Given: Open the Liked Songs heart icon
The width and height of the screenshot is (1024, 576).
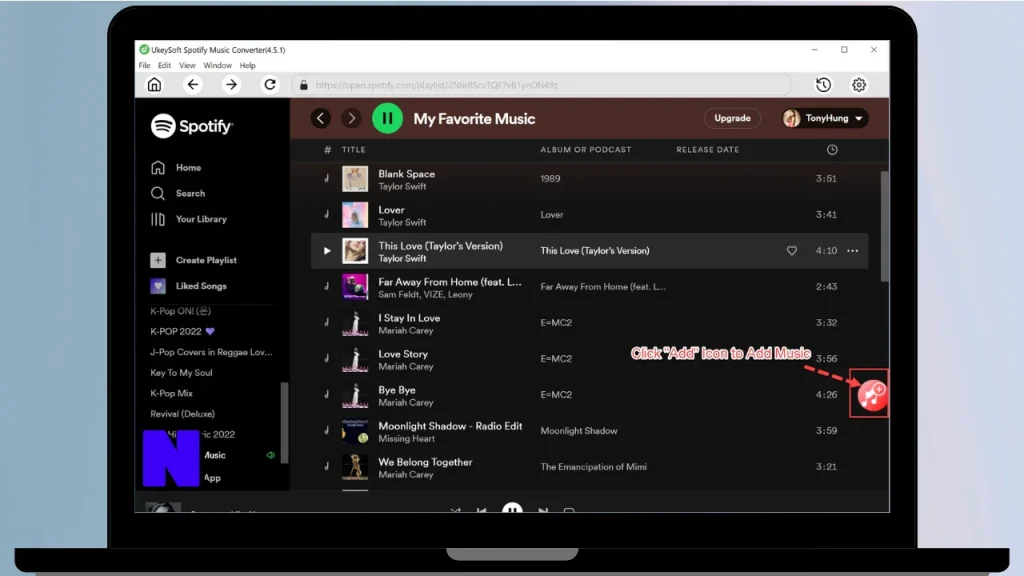Looking at the screenshot, I should pos(157,286).
